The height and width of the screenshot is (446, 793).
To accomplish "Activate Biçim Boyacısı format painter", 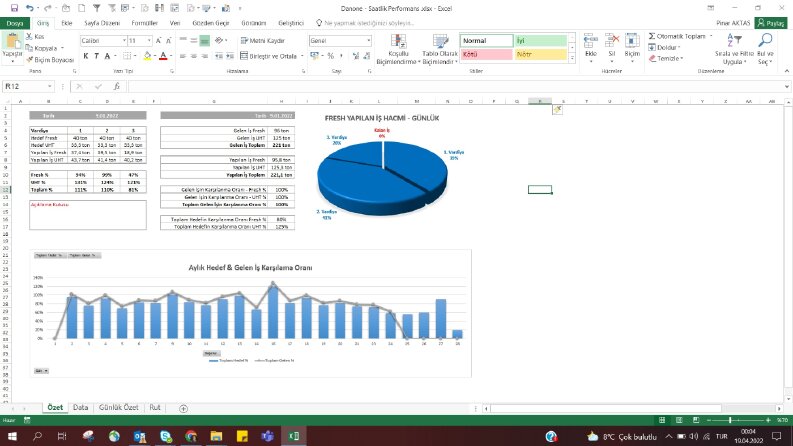I will pos(50,60).
